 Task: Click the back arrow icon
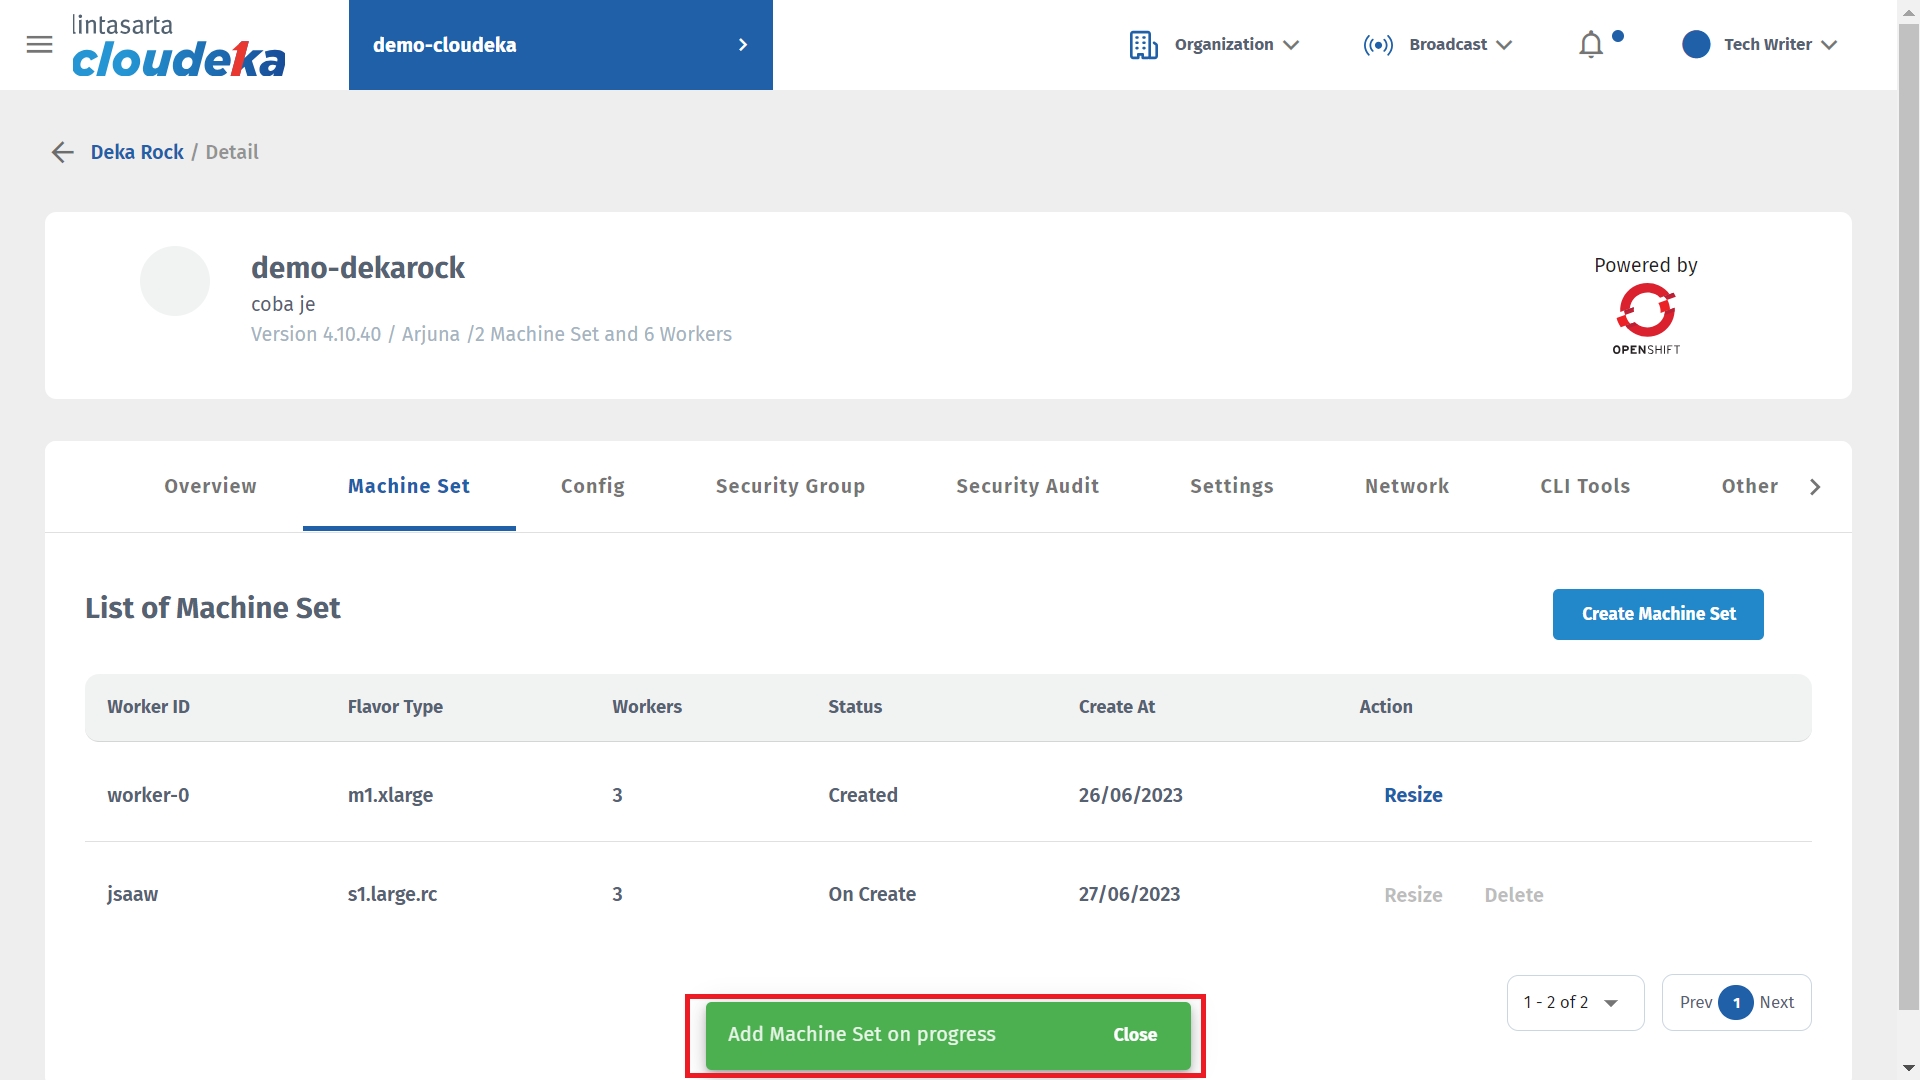coord(62,152)
